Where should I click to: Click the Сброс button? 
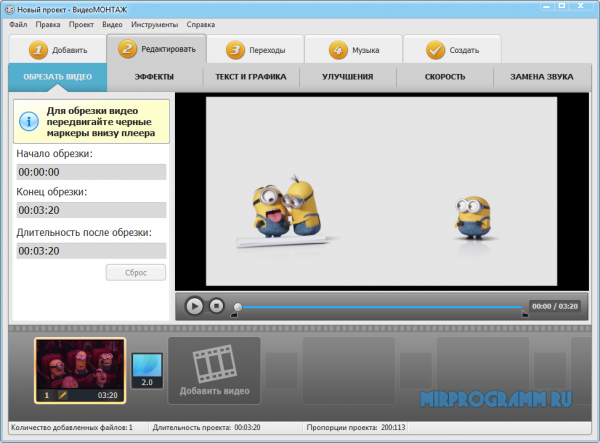[x=136, y=273]
